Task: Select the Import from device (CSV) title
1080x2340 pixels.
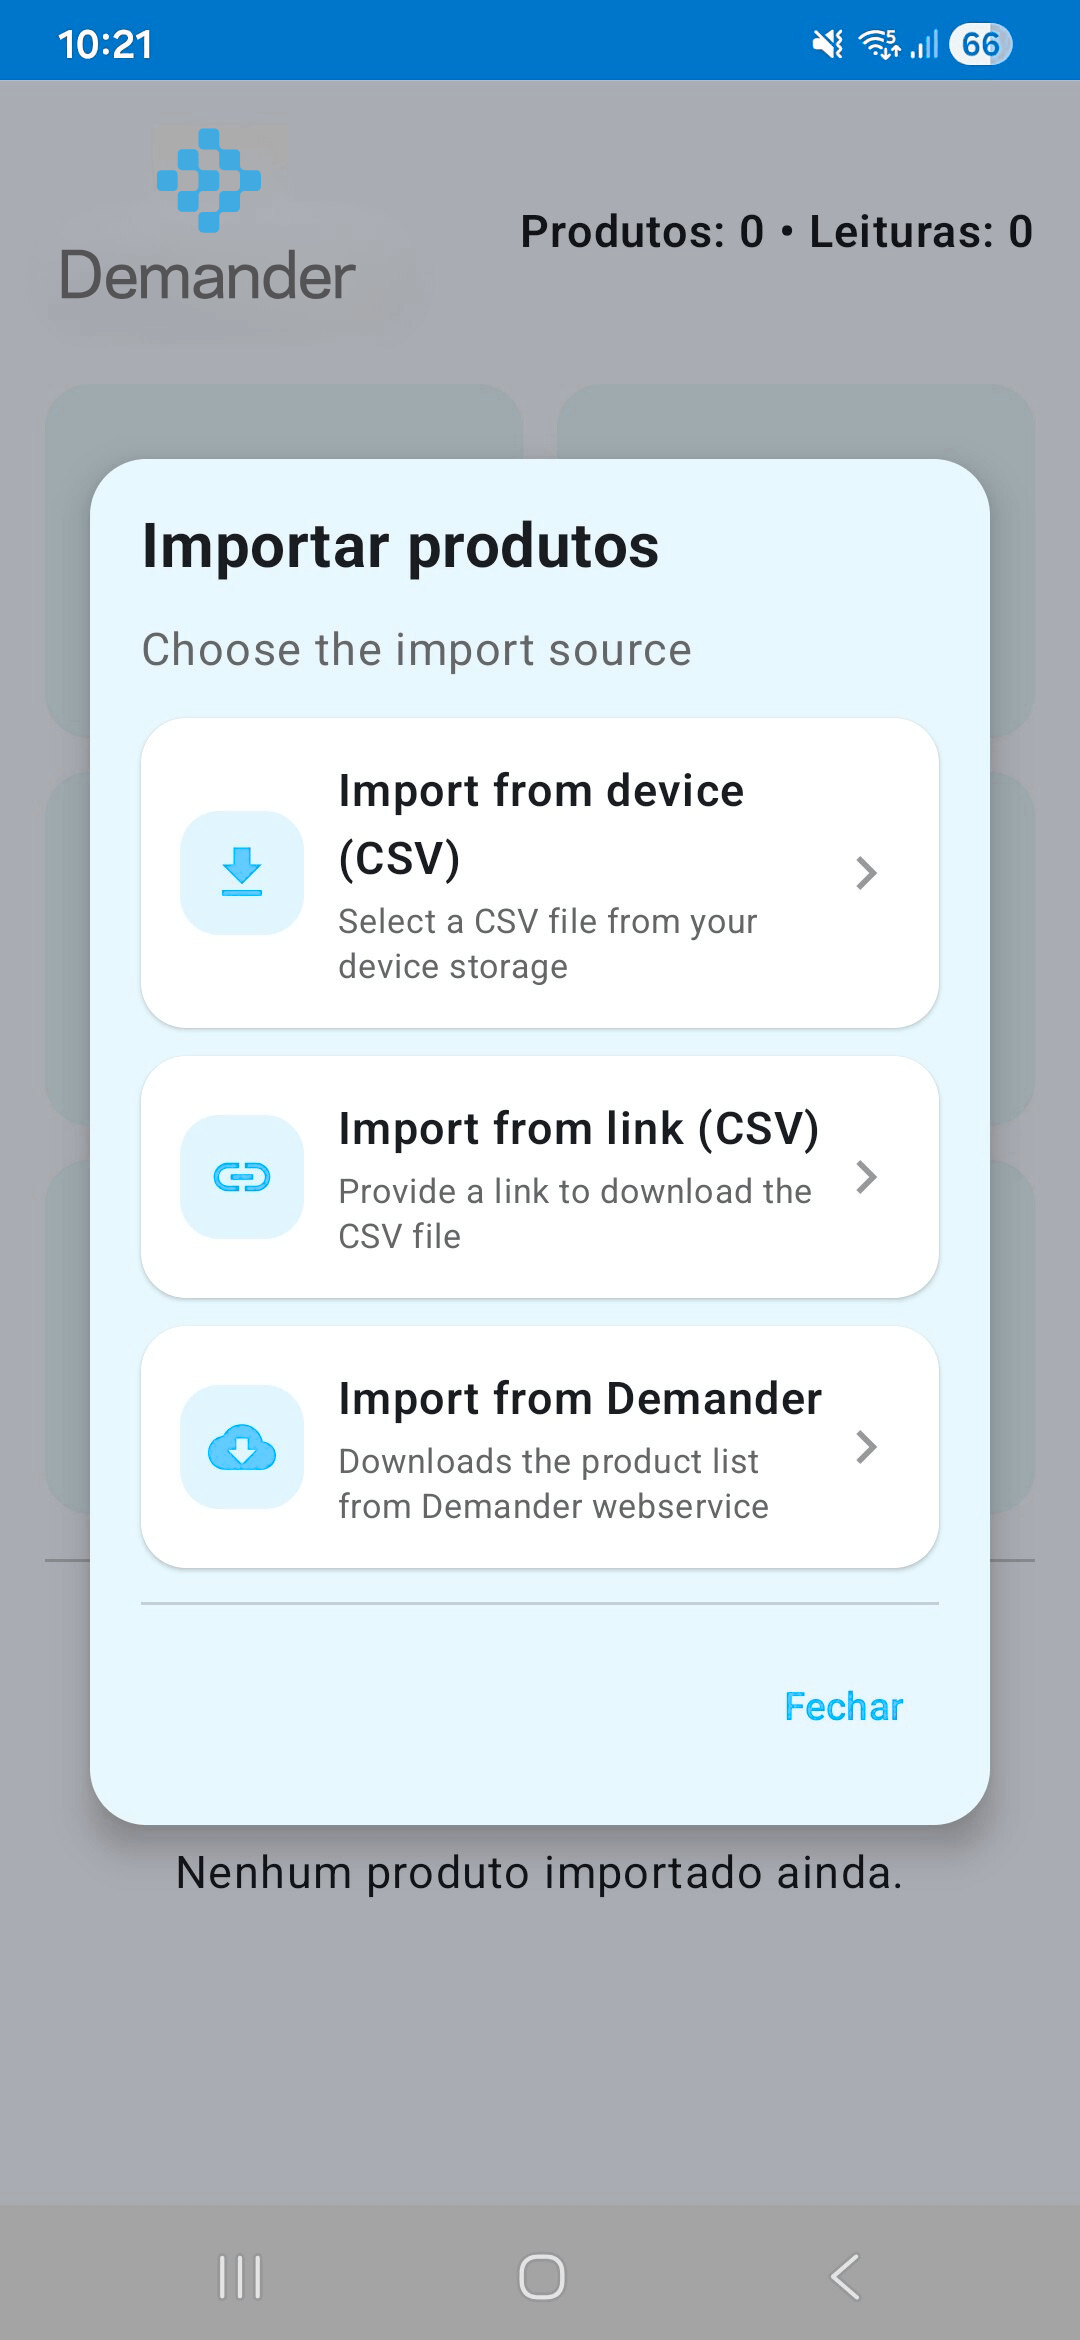Action: [541, 824]
